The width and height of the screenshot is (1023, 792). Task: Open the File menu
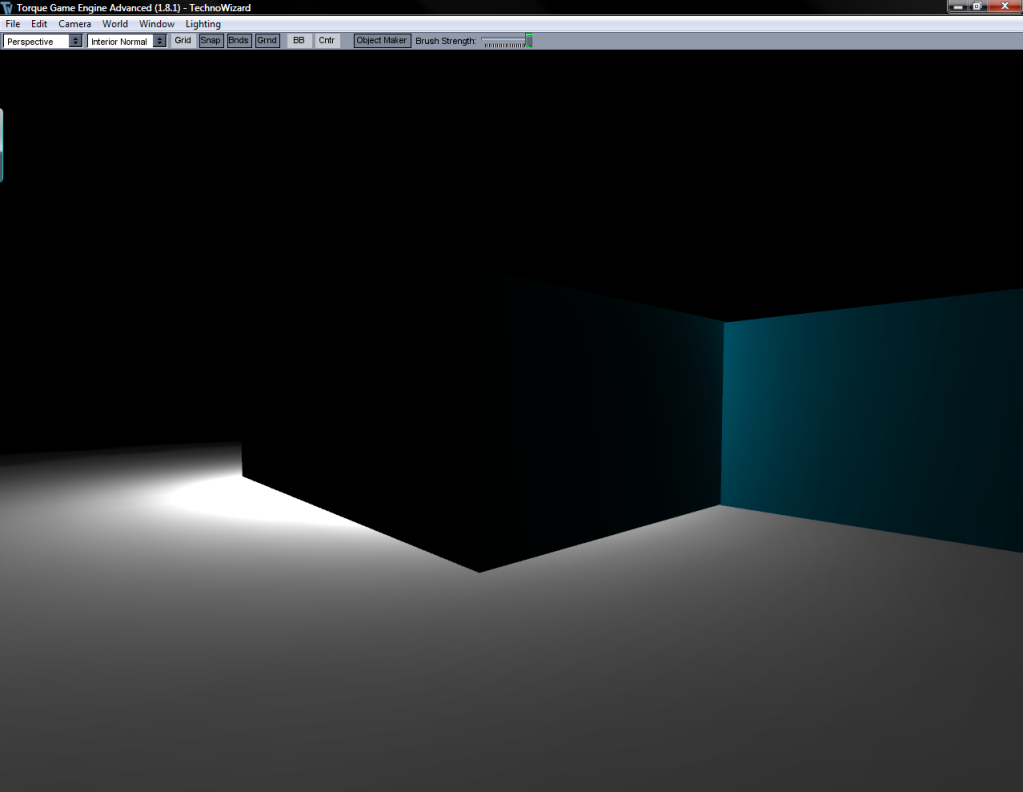point(13,24)
